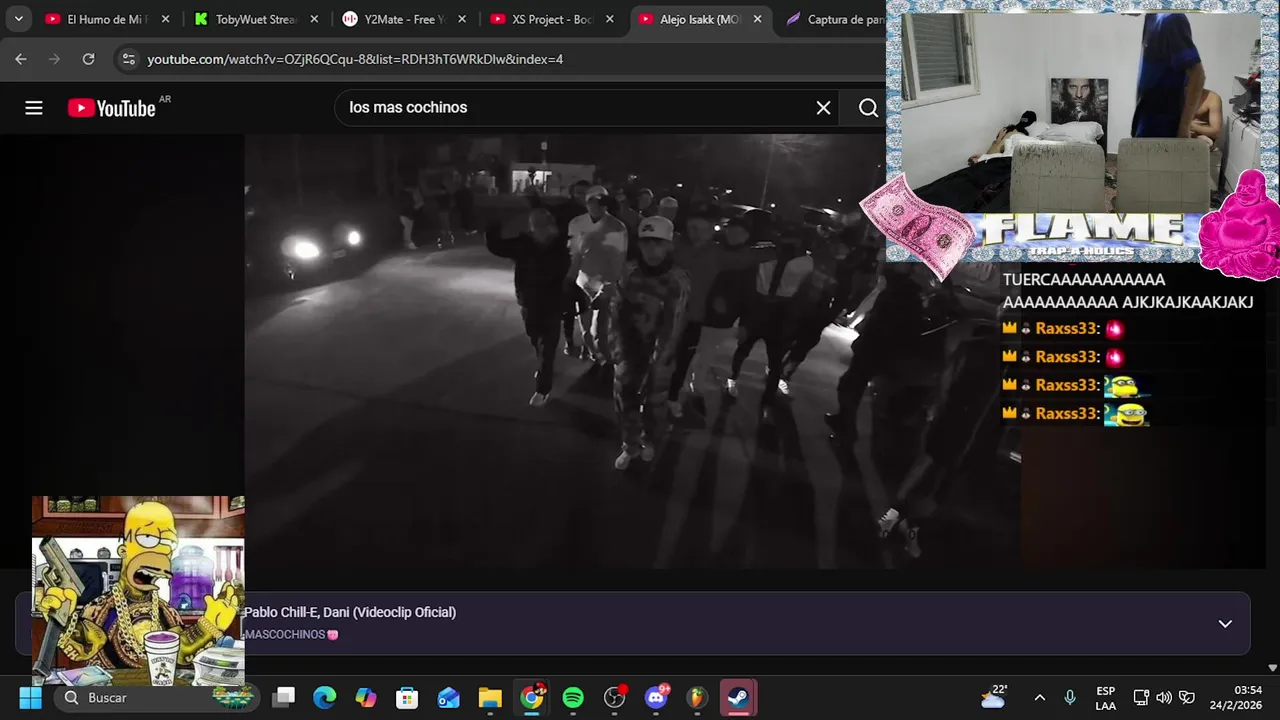Launch Microsoft Edge from the taskbar
This screenshot has height=720, width=1280.
point(325,697)
